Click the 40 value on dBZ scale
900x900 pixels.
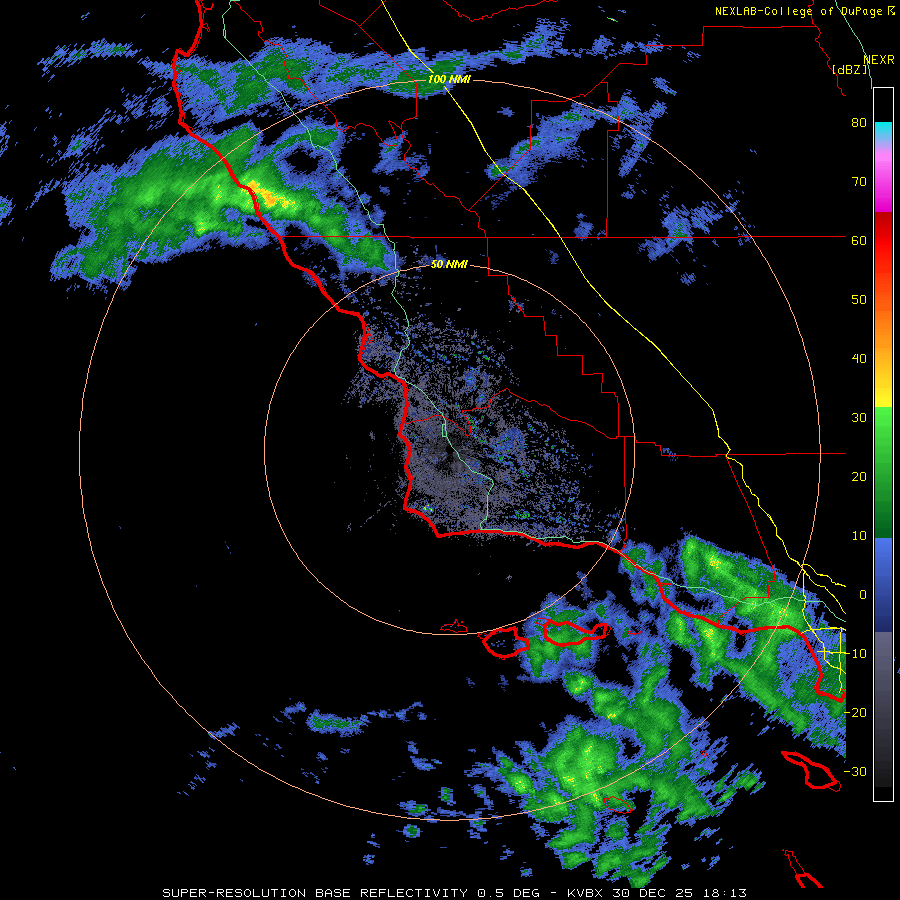tap(859, 359)
